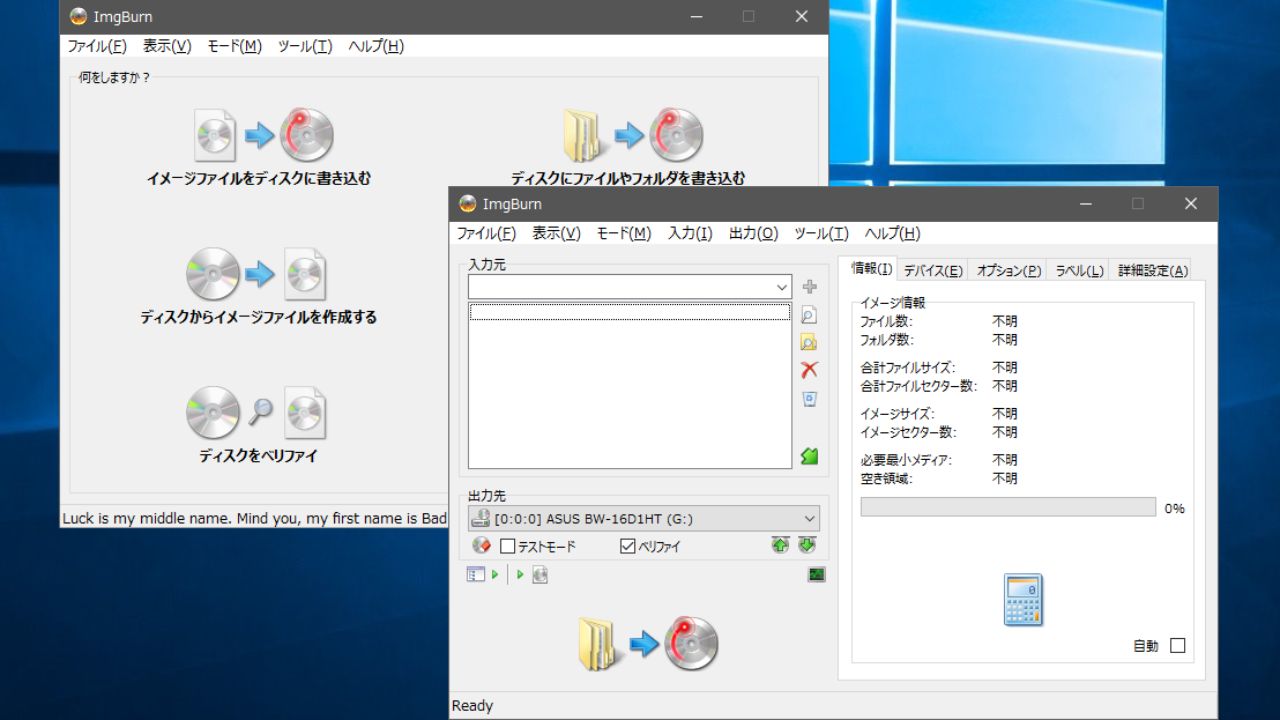Close the front ImgBurn window
This screenshot has height=720, width=1280.
coord(1190,204)
